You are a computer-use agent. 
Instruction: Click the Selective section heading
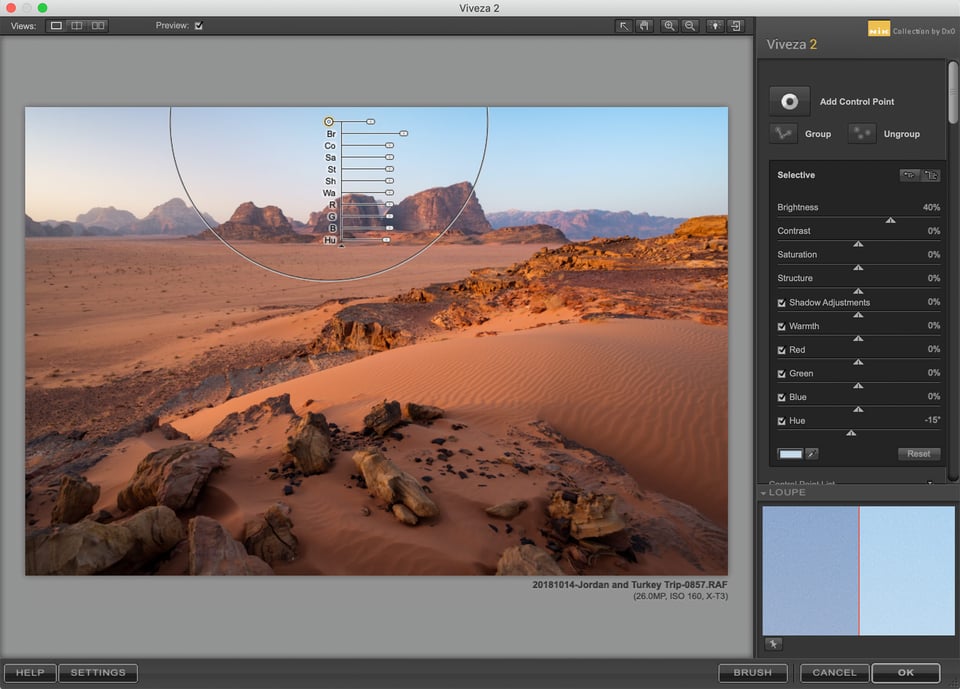(x=796, y=175)
